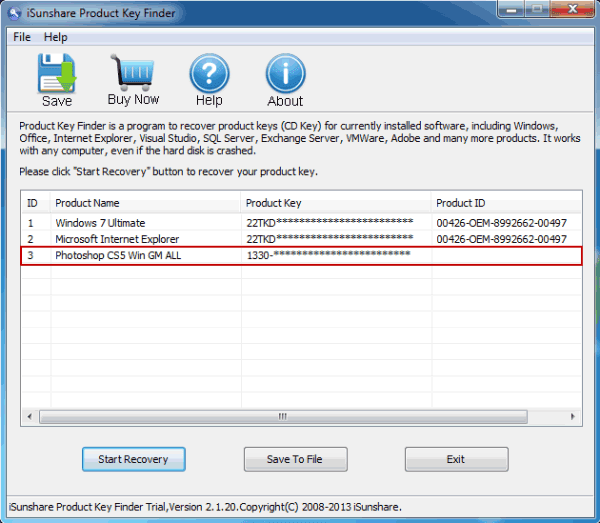Open the File menu

22,37
